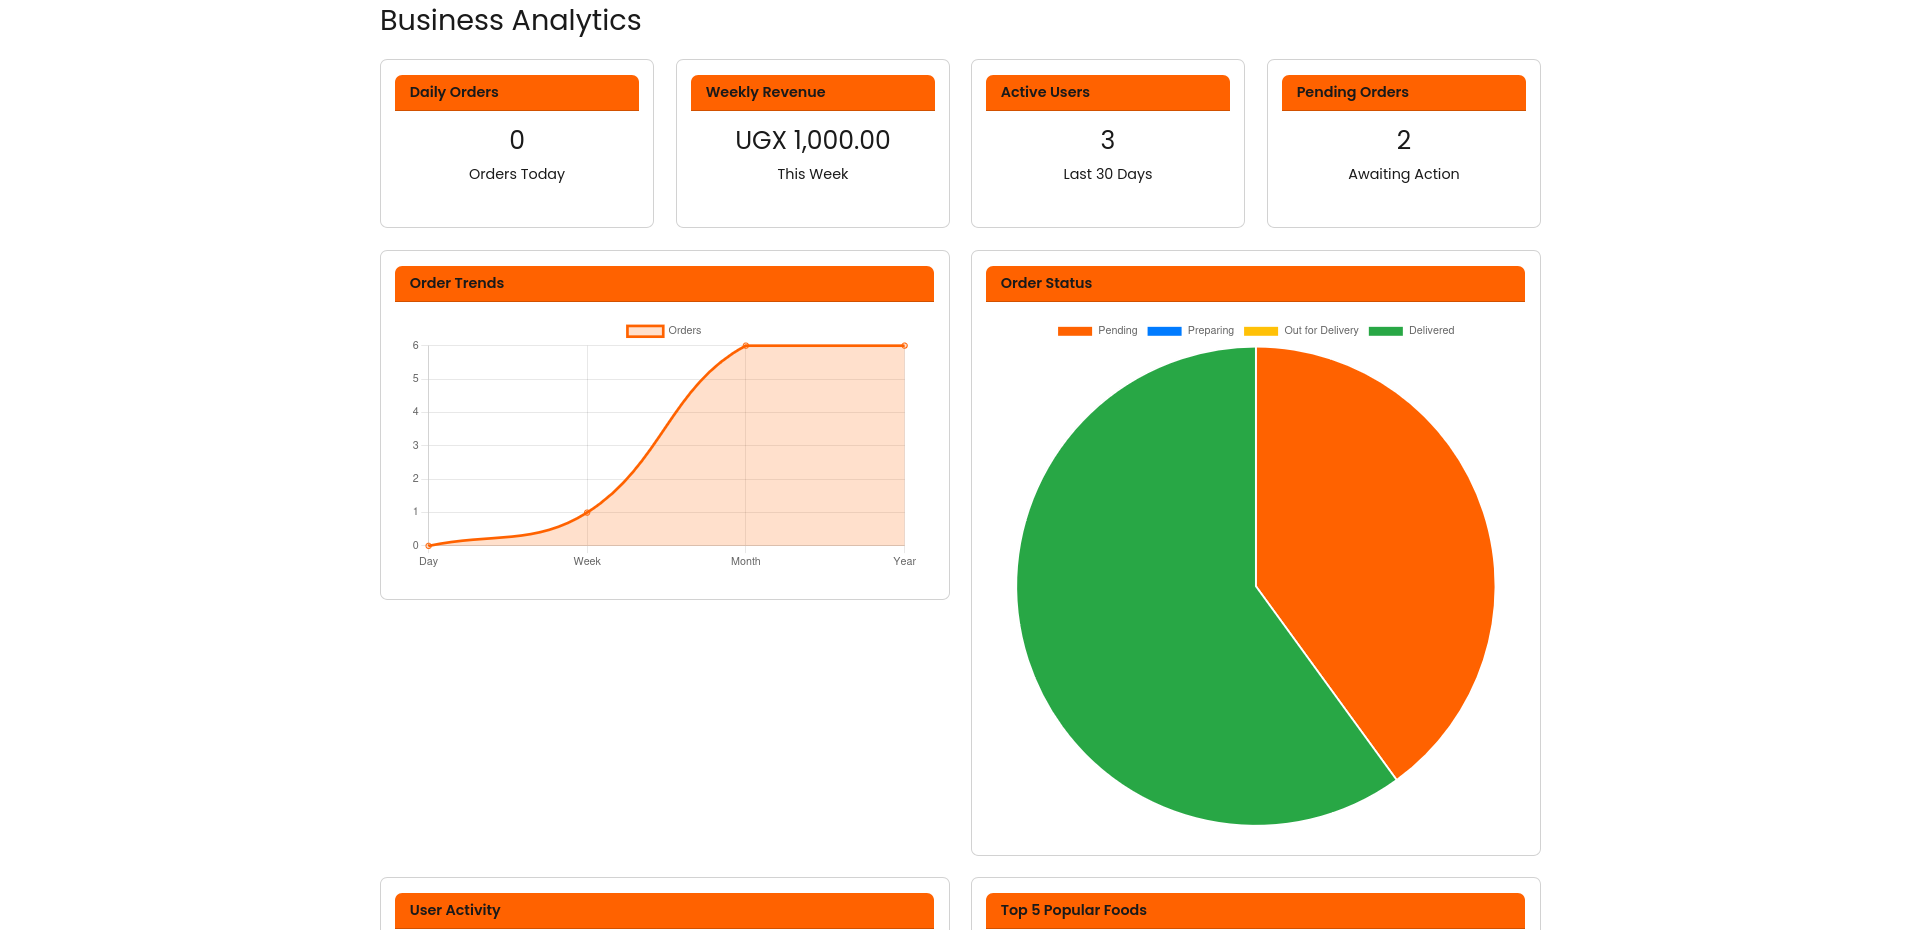Open the User Activity panel header
This screenshot has width=1920, height=930.
[664, 910]
